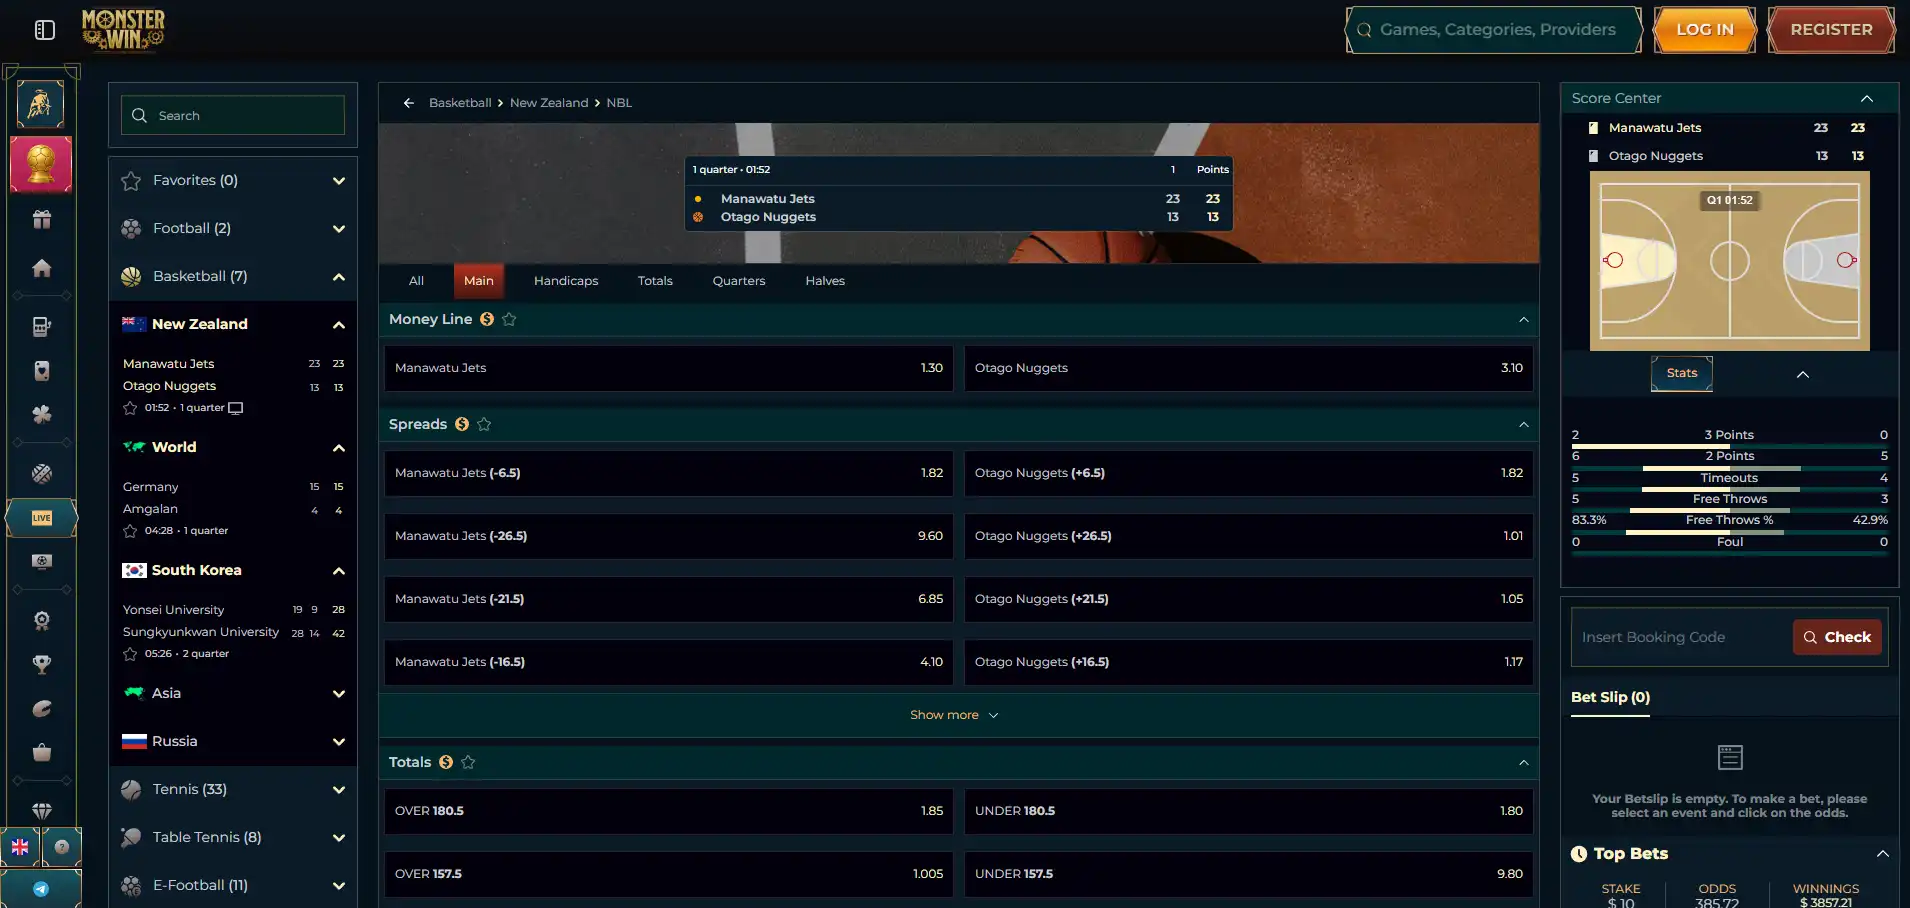Click the coin icon next to Money Line

pyautogui.click(x=487, y=319)
